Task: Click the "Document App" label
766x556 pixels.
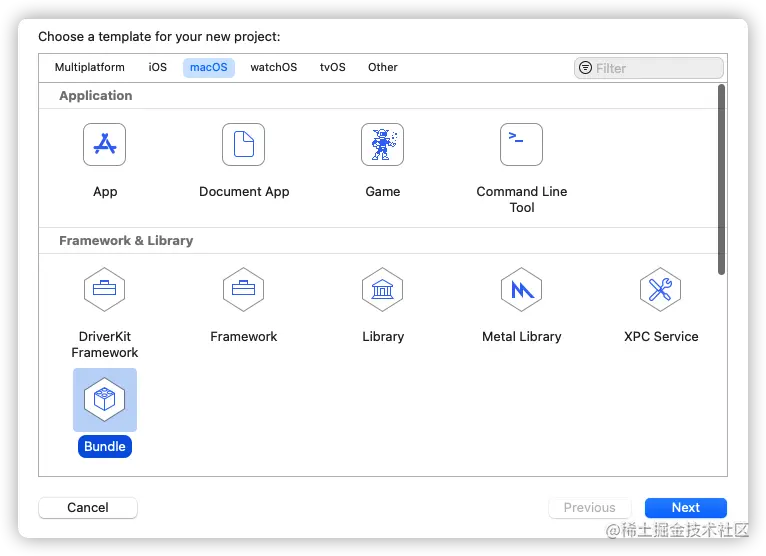Action: click(x=244, y=192)
